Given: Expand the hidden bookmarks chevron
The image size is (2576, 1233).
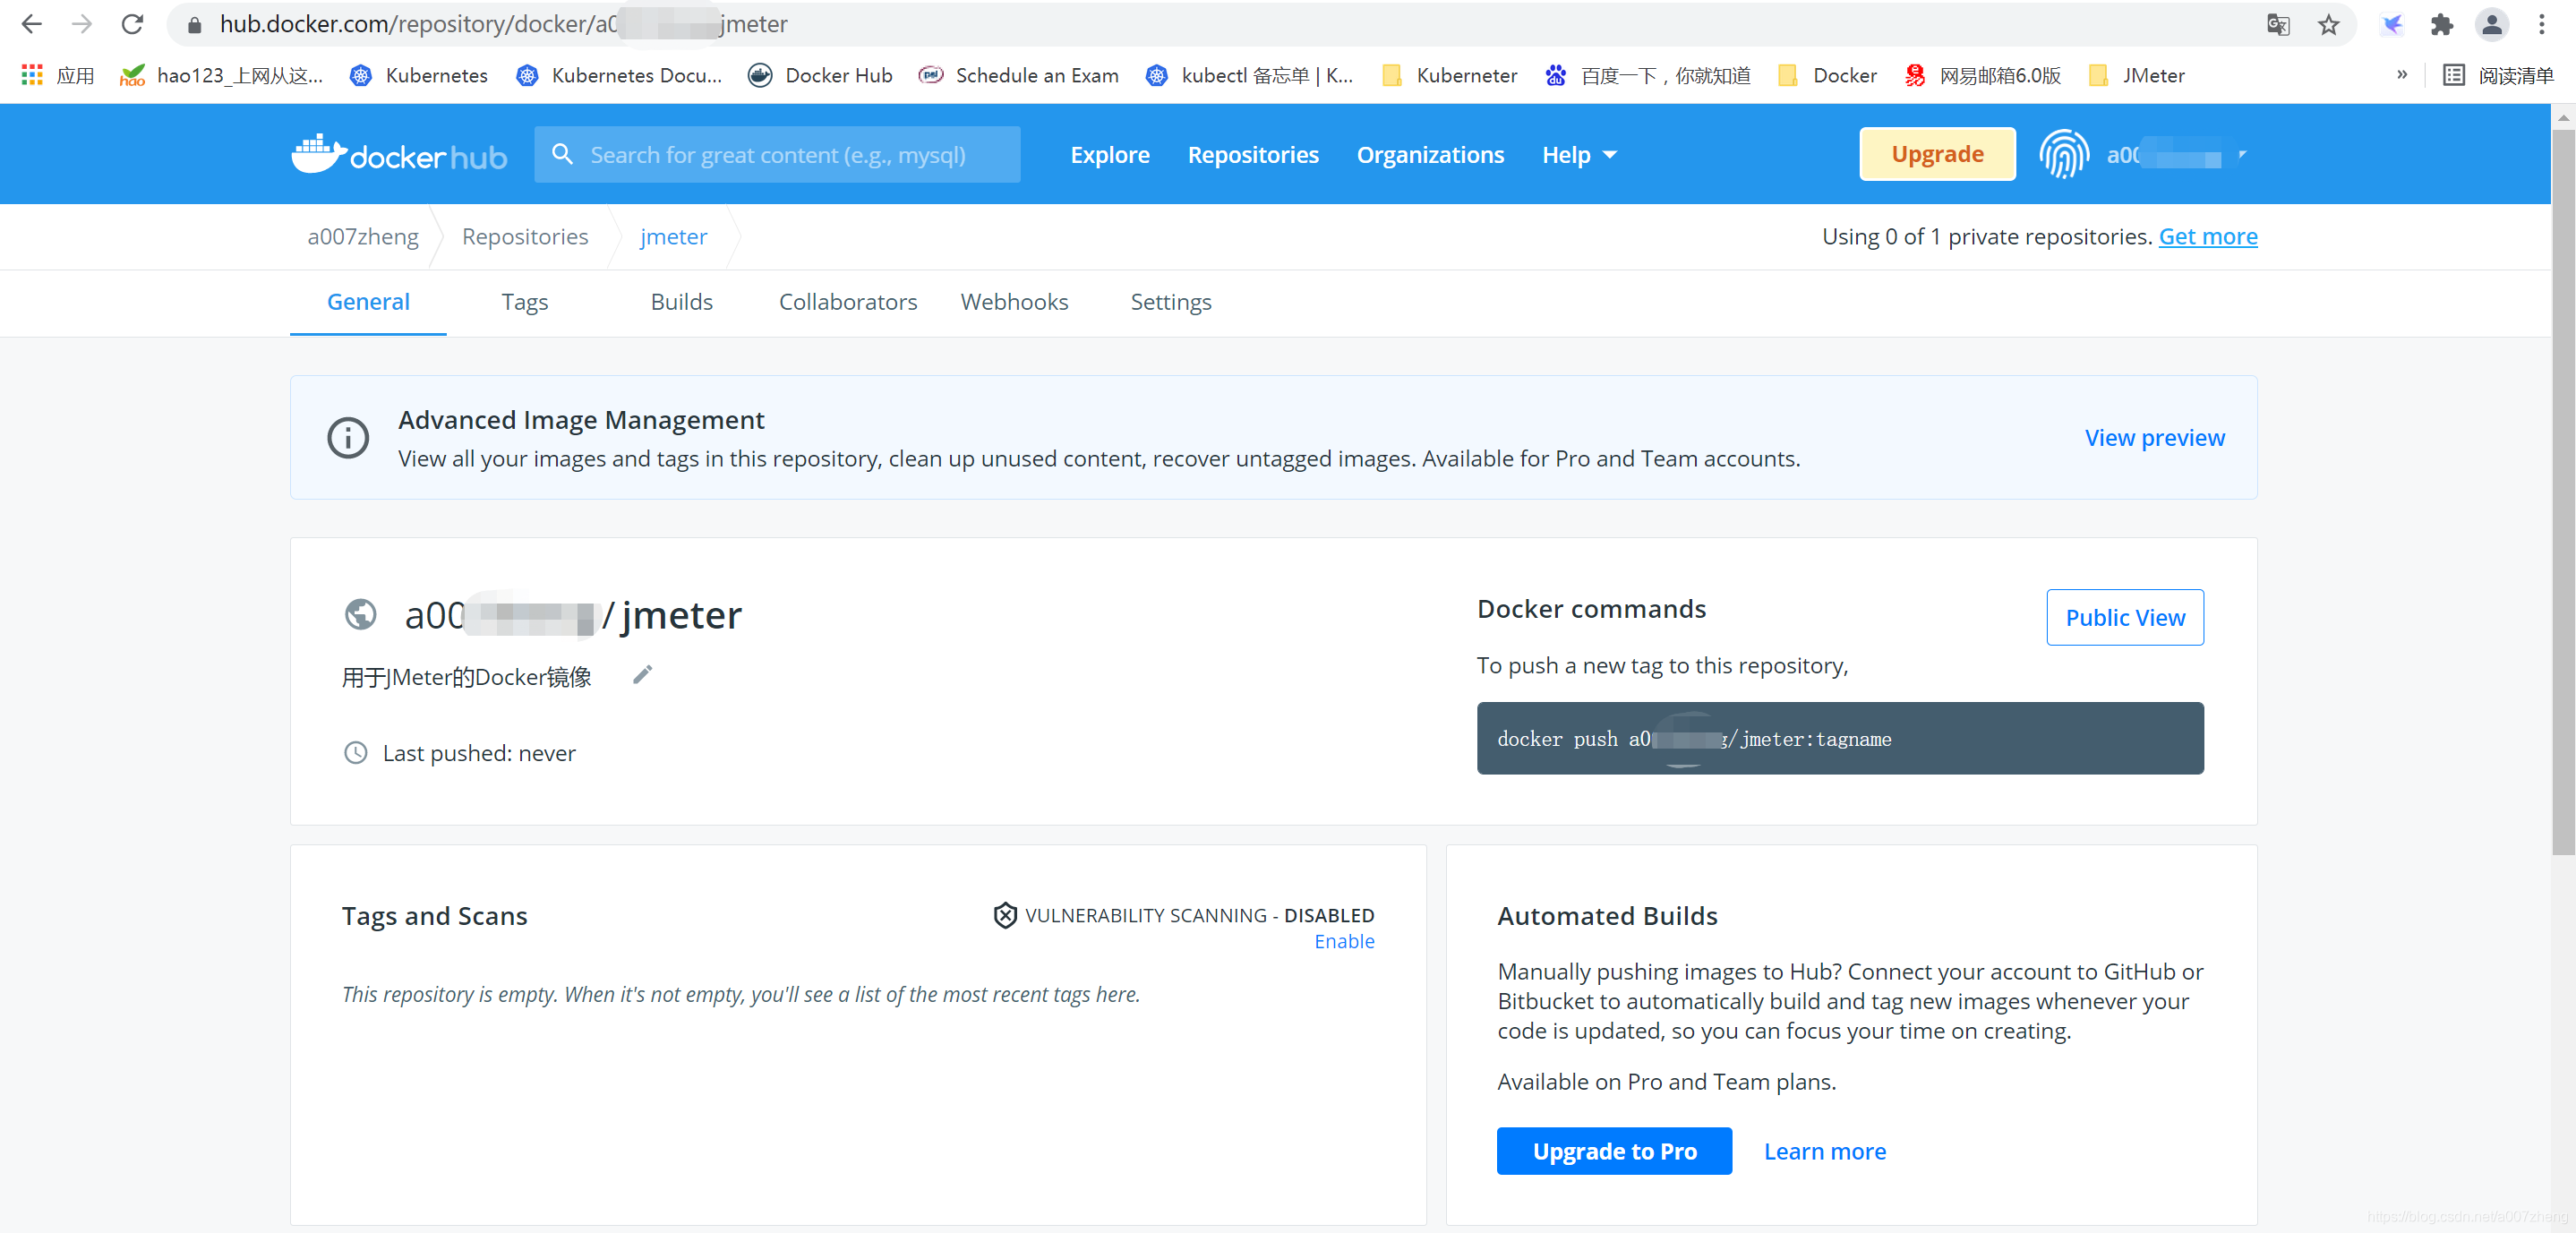Looking at the screenshot, I should 2401,75.
